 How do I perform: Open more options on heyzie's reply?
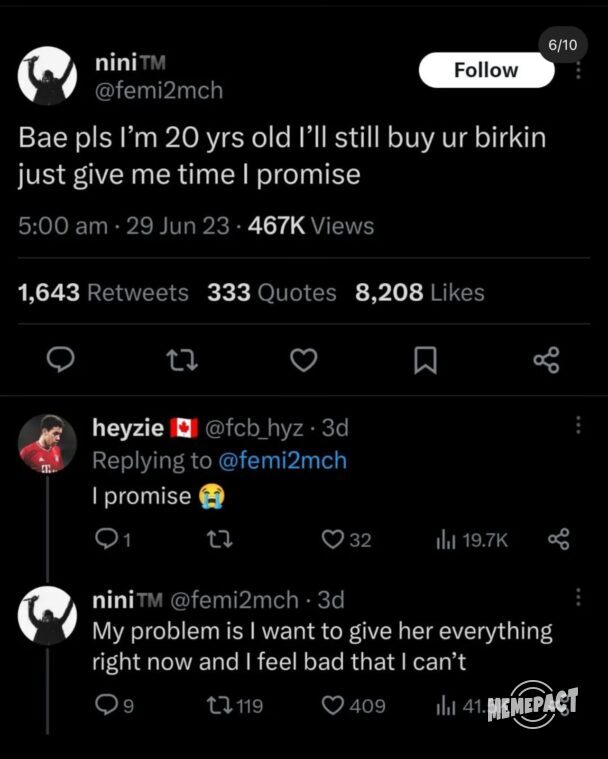pos(577,426)
